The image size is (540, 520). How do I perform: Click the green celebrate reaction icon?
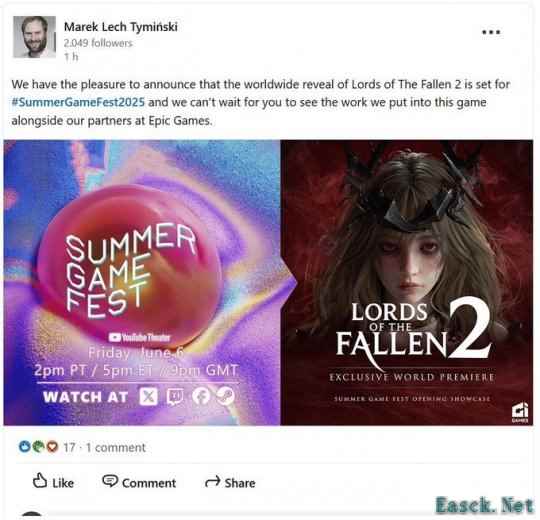[x=38, y=447]
